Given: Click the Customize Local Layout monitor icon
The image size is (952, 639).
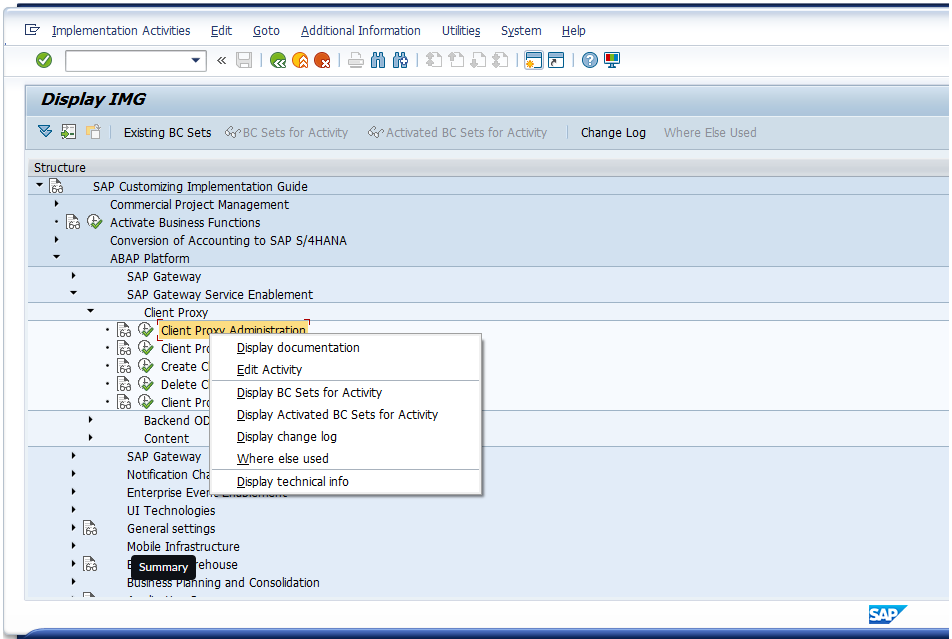Looking at the screenshot, I should point(611,60).
